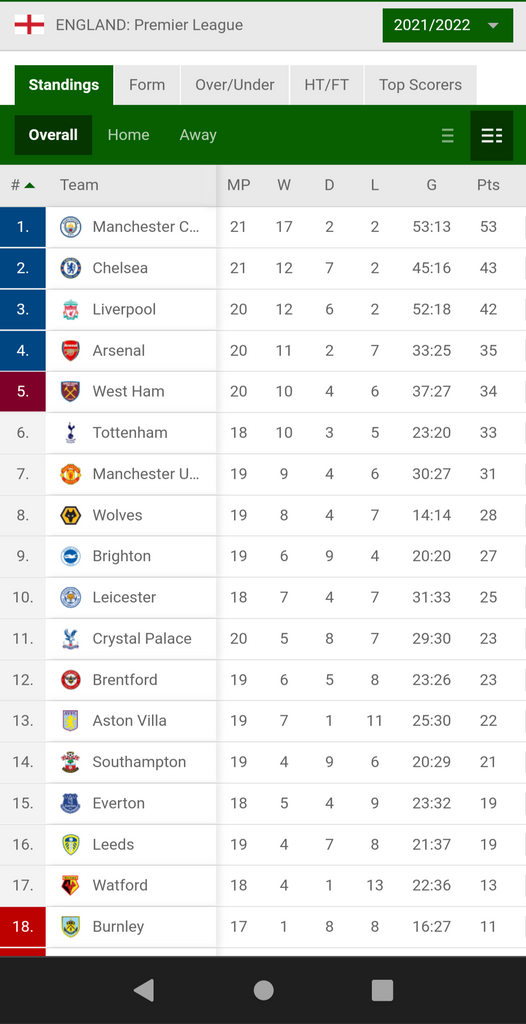
Task: Sort standings by the Pts column header
Action: coord(488,185)
